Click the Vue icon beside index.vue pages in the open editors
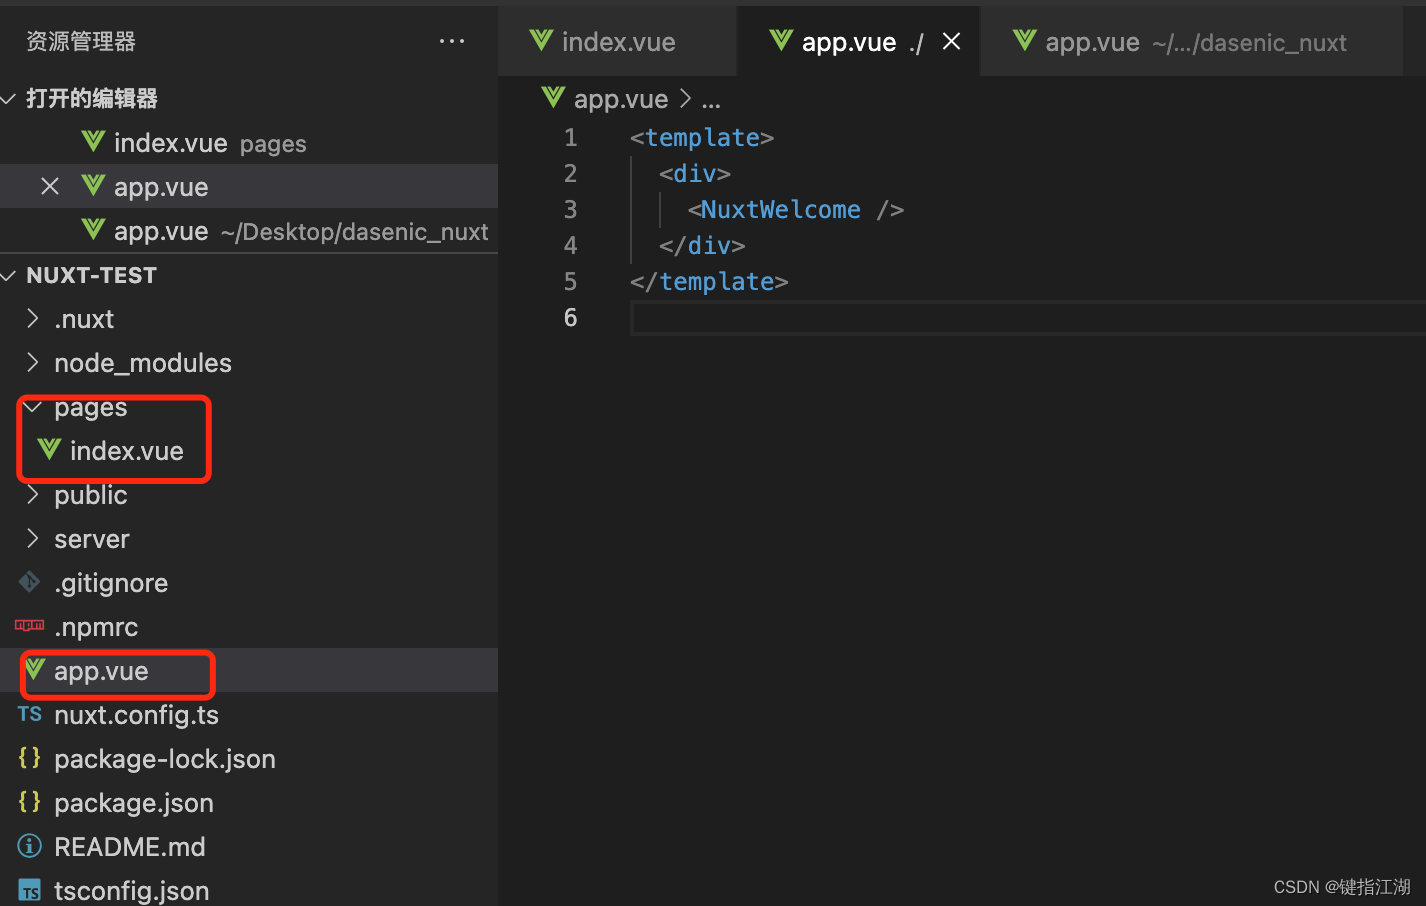Image resolution: width=1426 pixels, height=906 pixels. [x=93, y=141]
